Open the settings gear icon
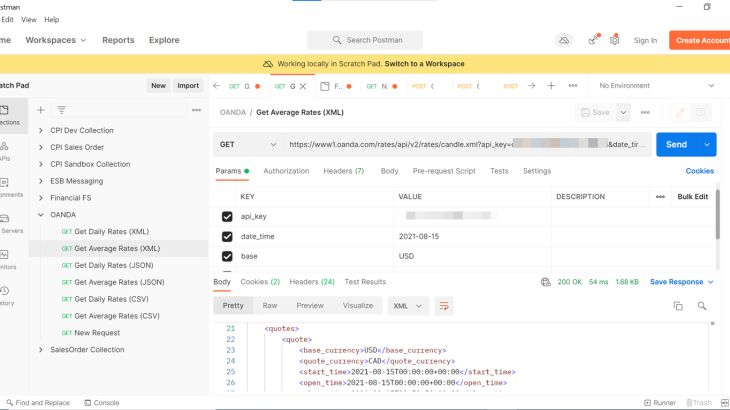This screenshot has width=730, height=410. click(x=615, y=40)
